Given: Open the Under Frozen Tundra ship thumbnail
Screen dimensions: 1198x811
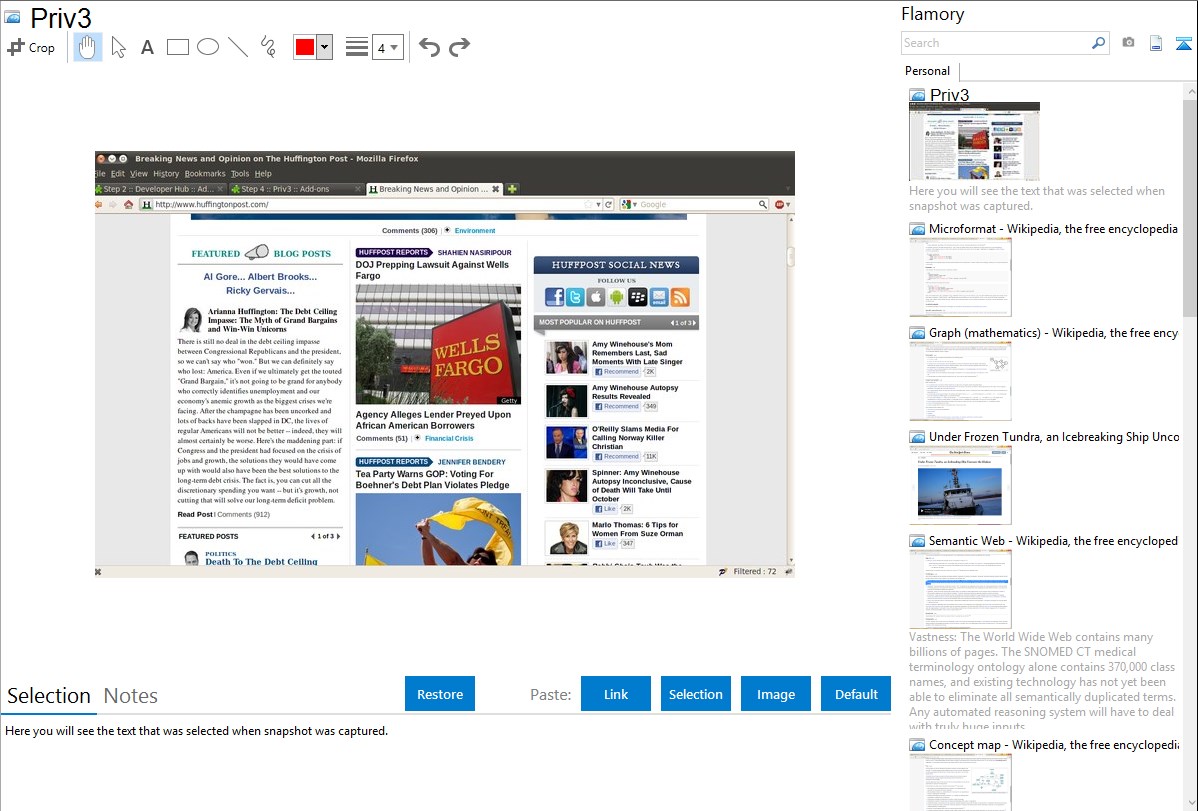Looking at the screenshot, I should [960, 485].
